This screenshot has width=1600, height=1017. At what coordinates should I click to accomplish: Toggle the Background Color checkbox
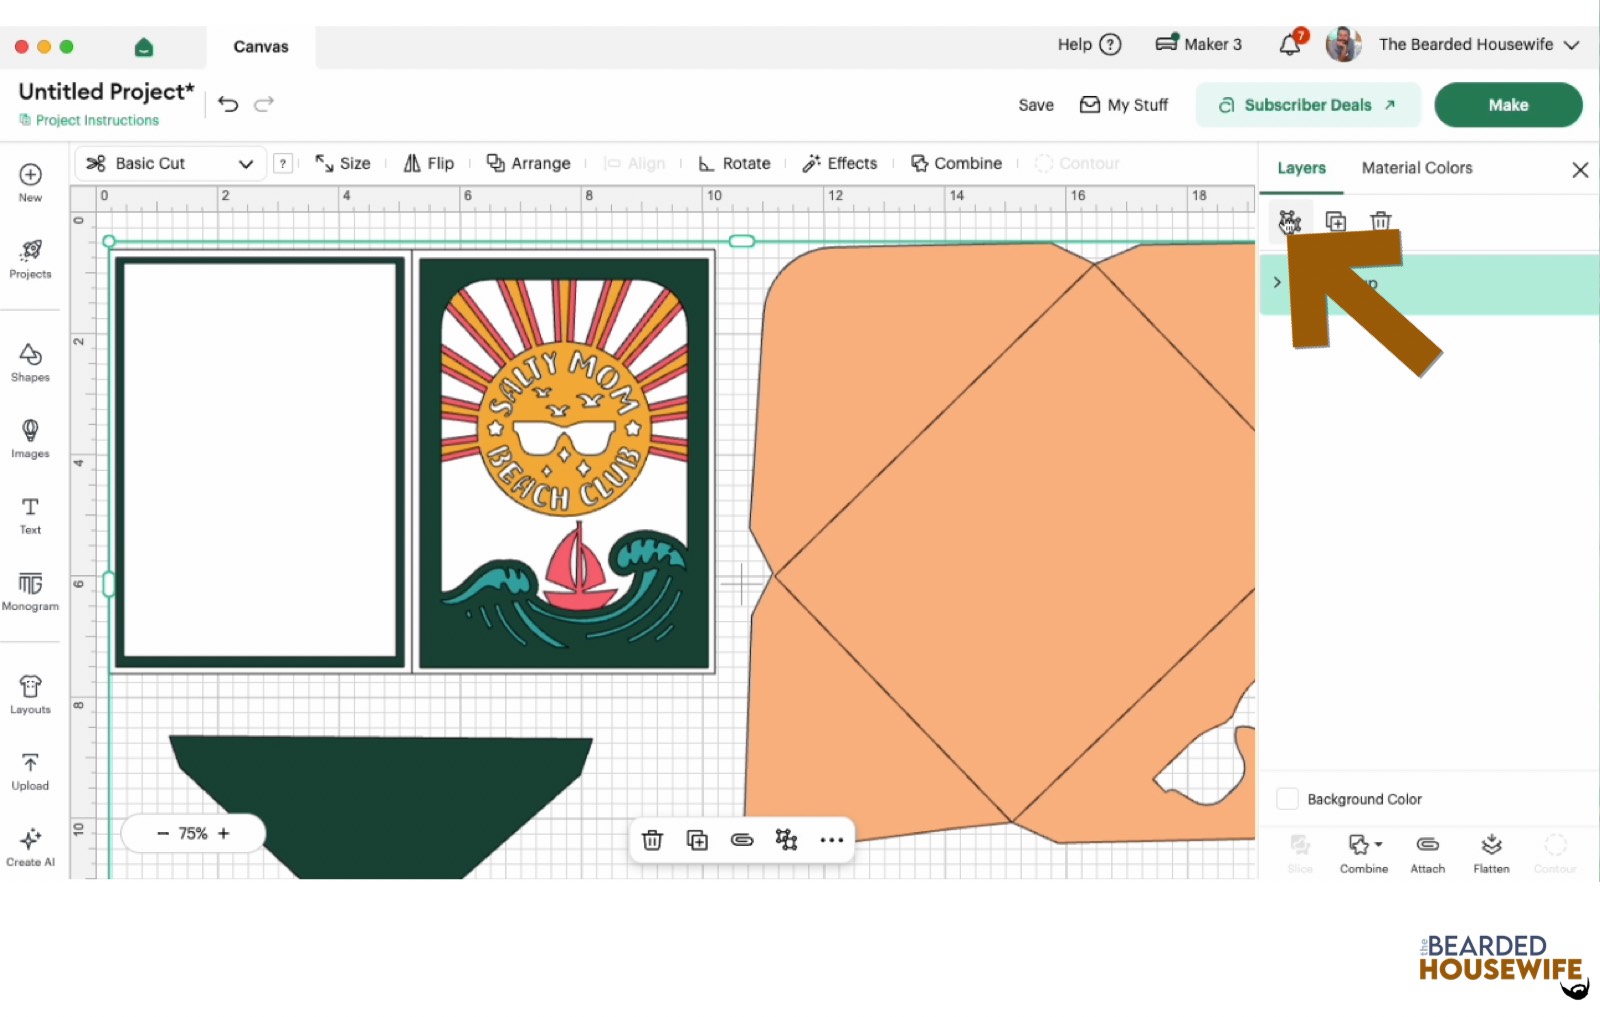1288,799
